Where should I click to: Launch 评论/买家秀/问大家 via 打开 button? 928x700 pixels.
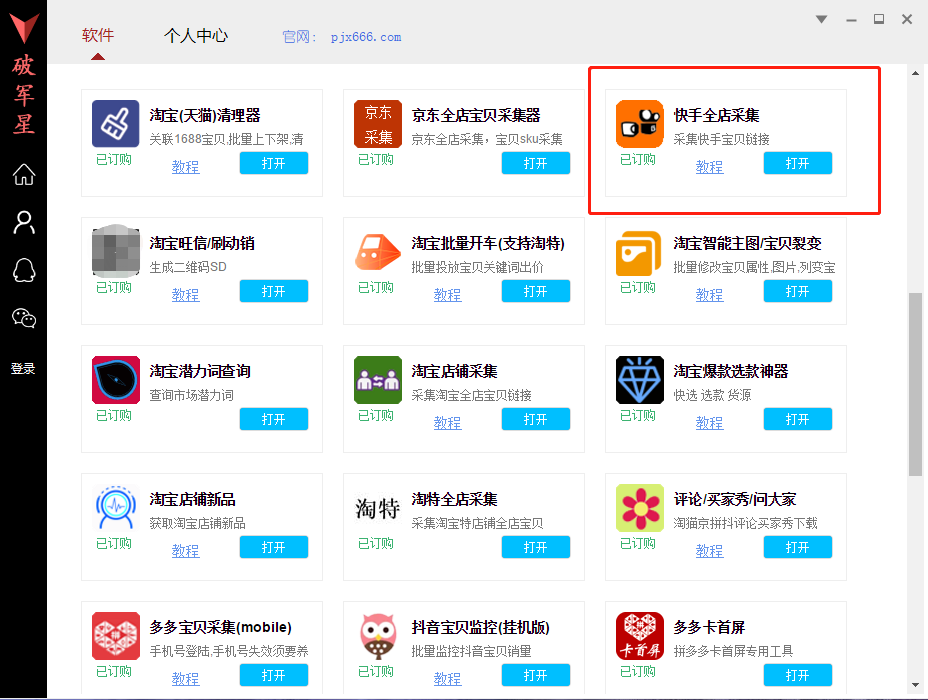(x=797, y=547)
